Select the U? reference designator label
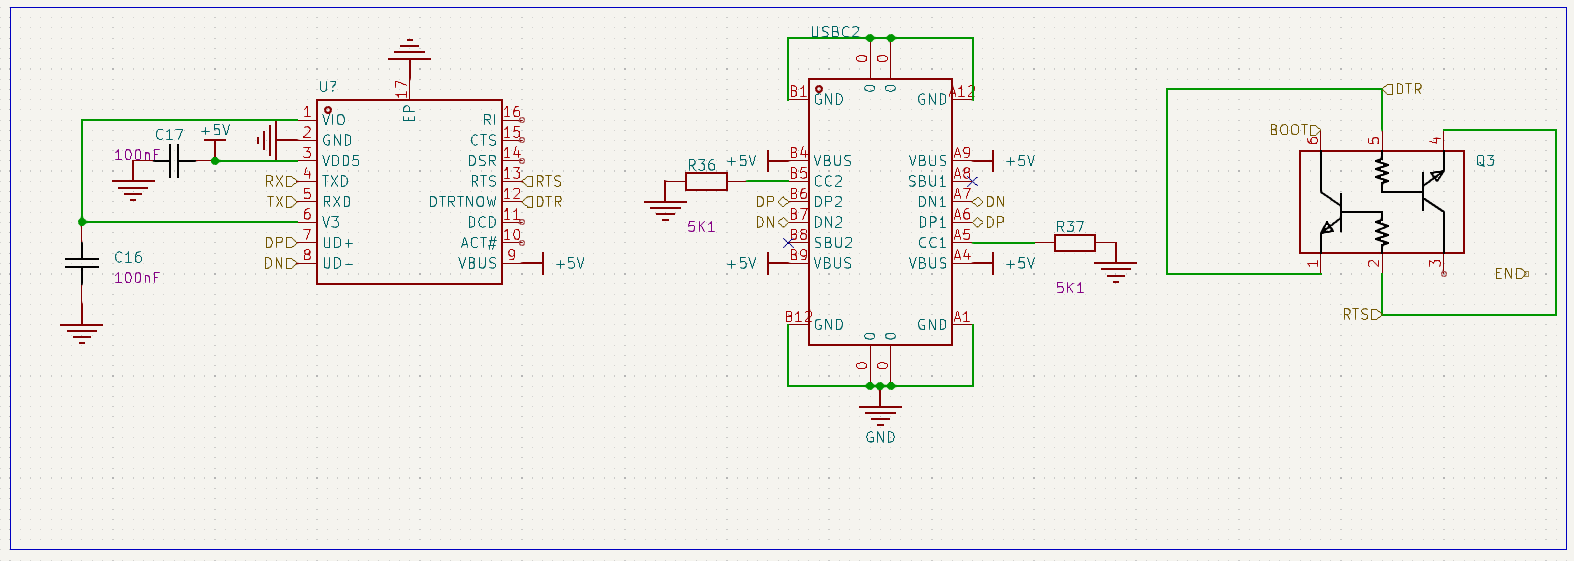This screenshot has width=1574, height=561. coord(328,87)
